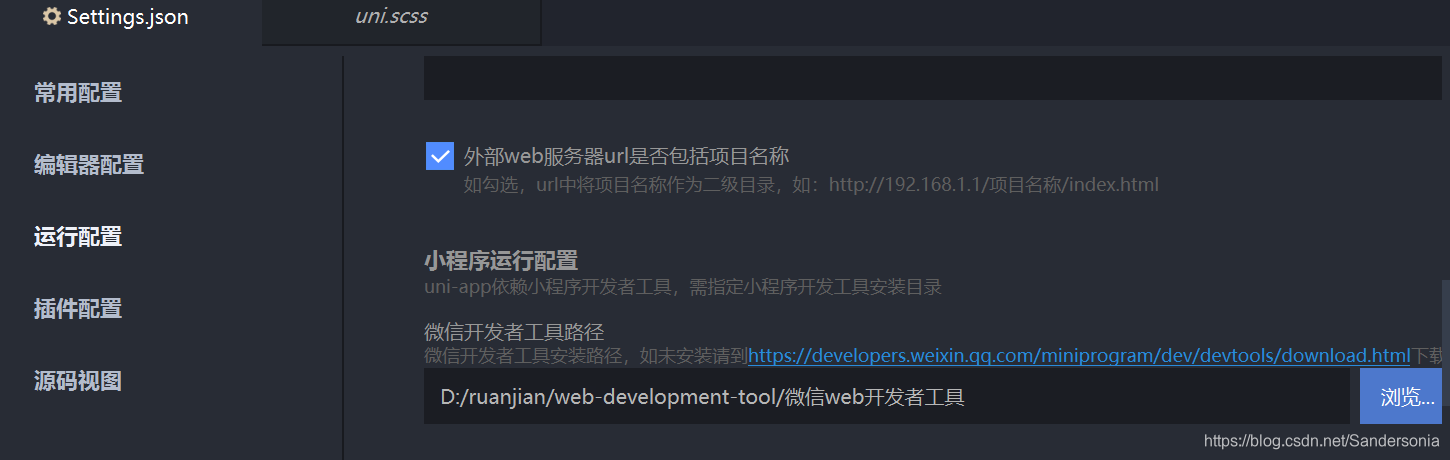This screenshot has width=1450, height=460.
Task: Click the blog.csdn.net/Sandersonia watermark text
Action: coord(1322,441)
